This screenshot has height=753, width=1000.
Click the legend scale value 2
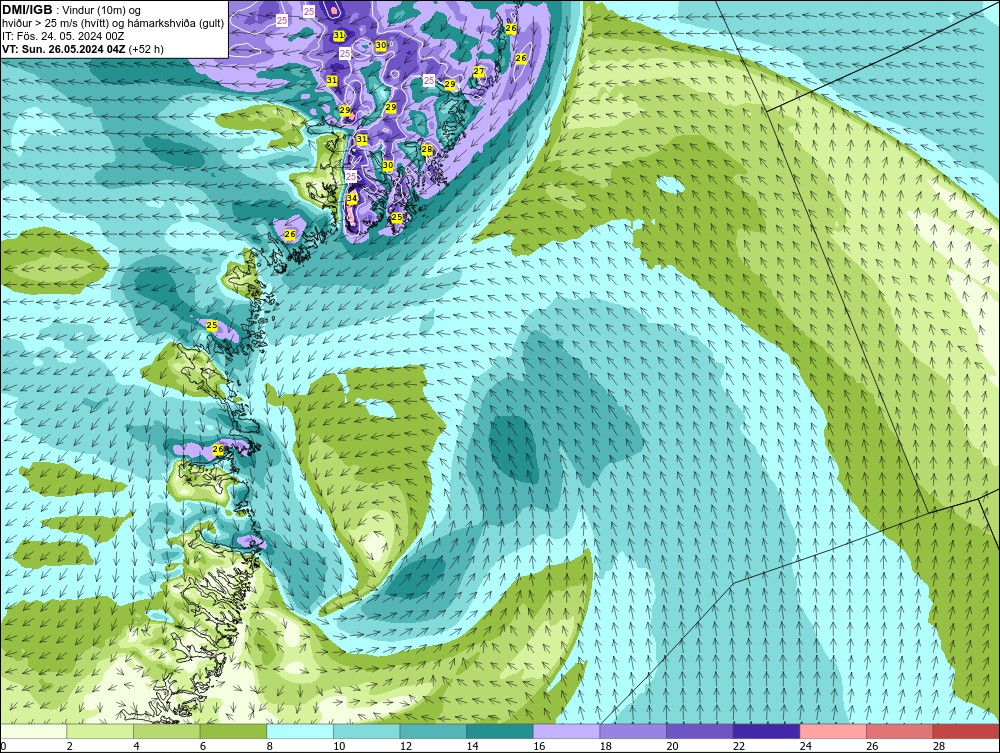(x=70, y=746)
